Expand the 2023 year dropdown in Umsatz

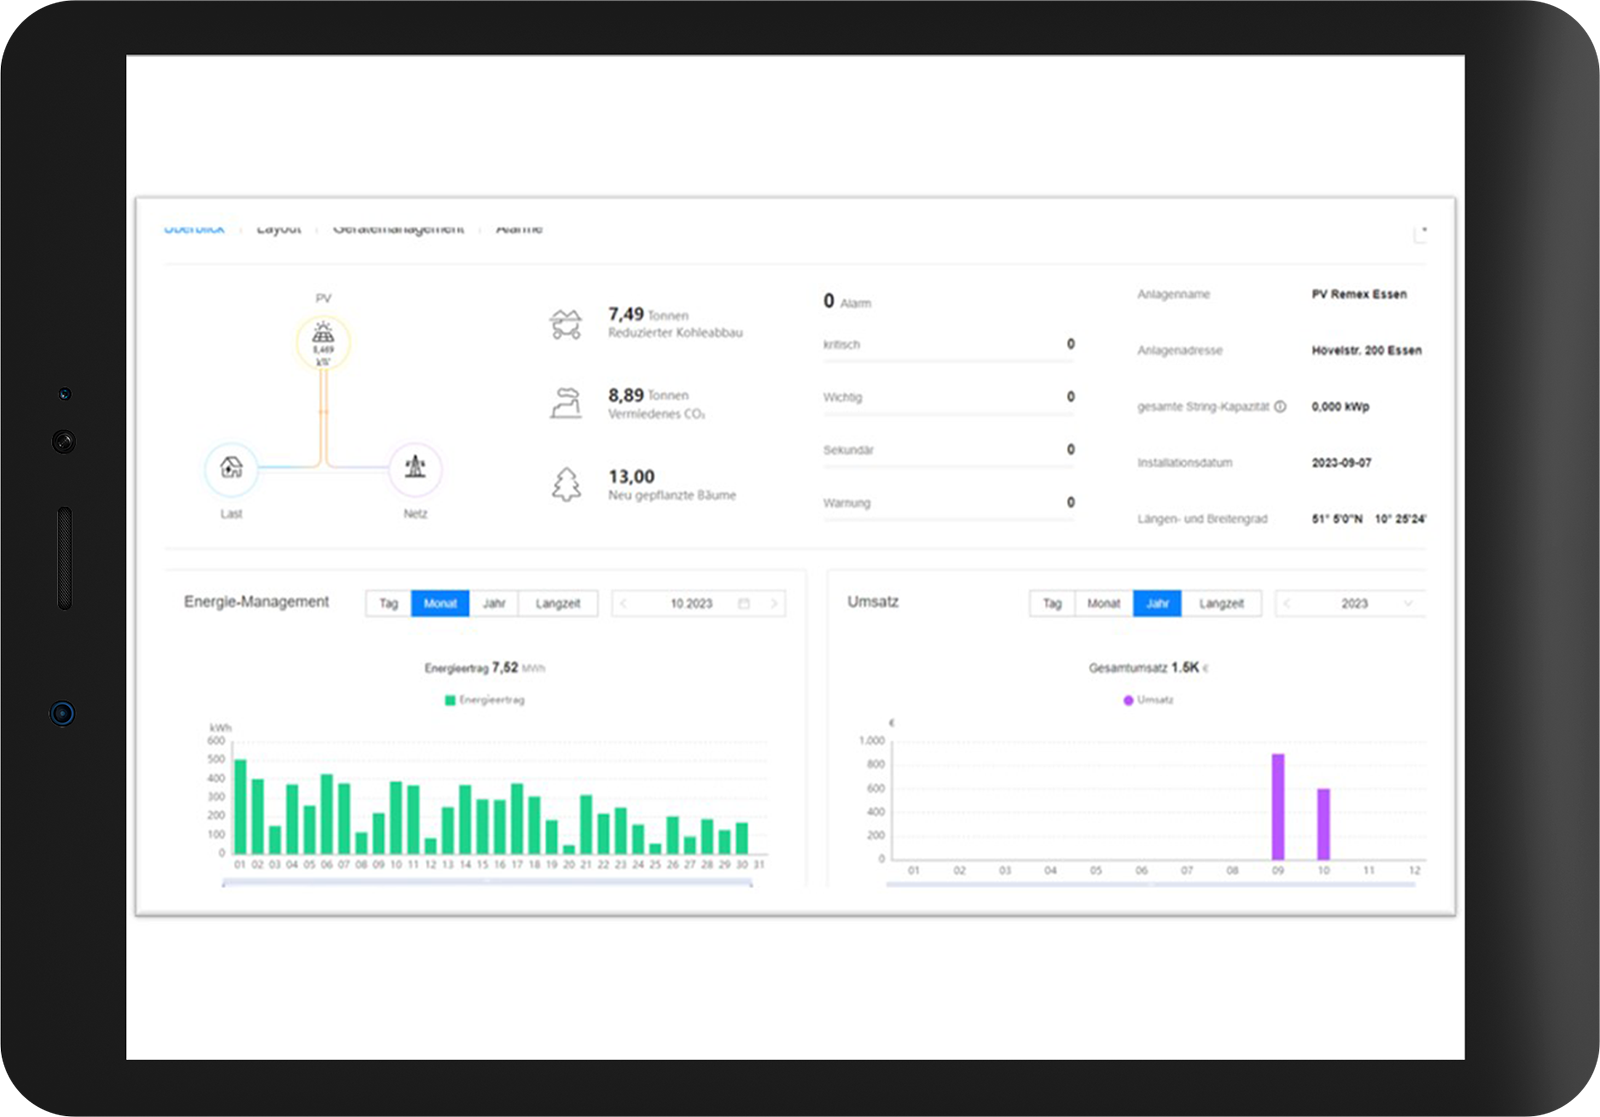[x=1408, y=604]
